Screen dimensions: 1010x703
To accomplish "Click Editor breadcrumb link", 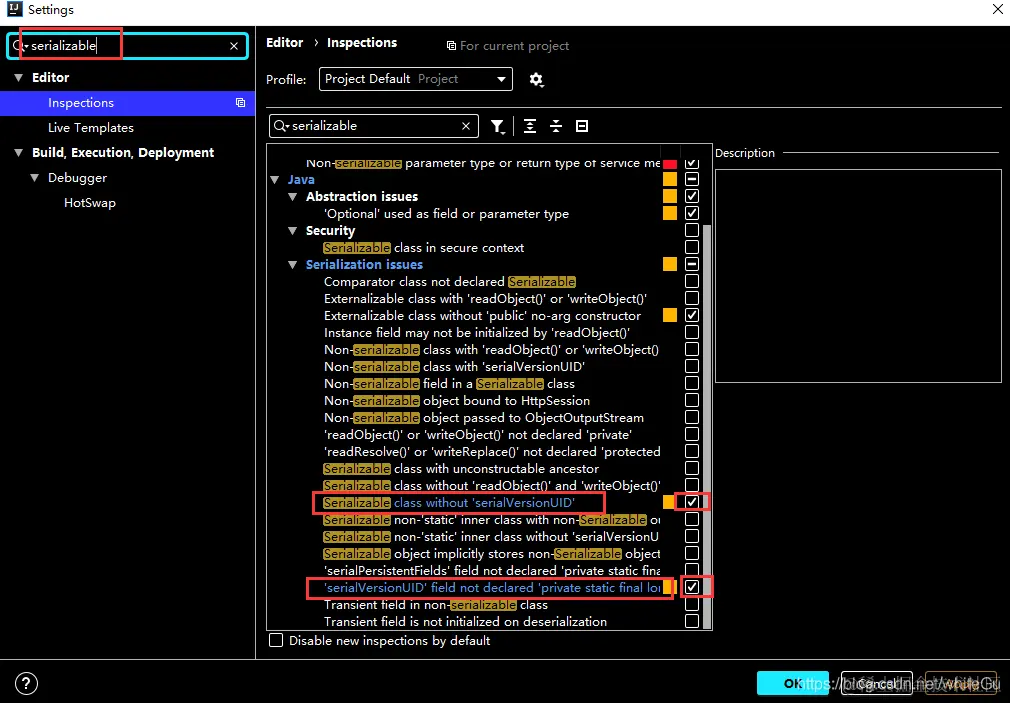I will click(x=284, y=43).
